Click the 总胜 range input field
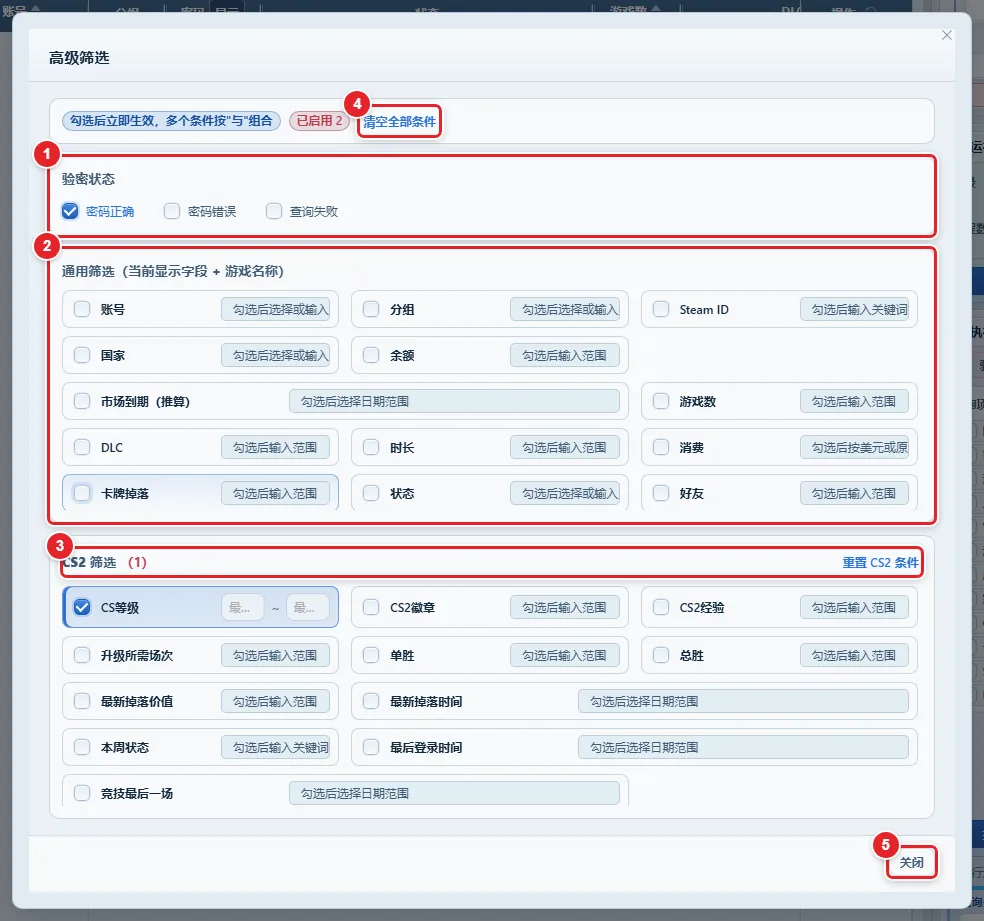This screenshot has height=921, width=984. pos(854,656)
